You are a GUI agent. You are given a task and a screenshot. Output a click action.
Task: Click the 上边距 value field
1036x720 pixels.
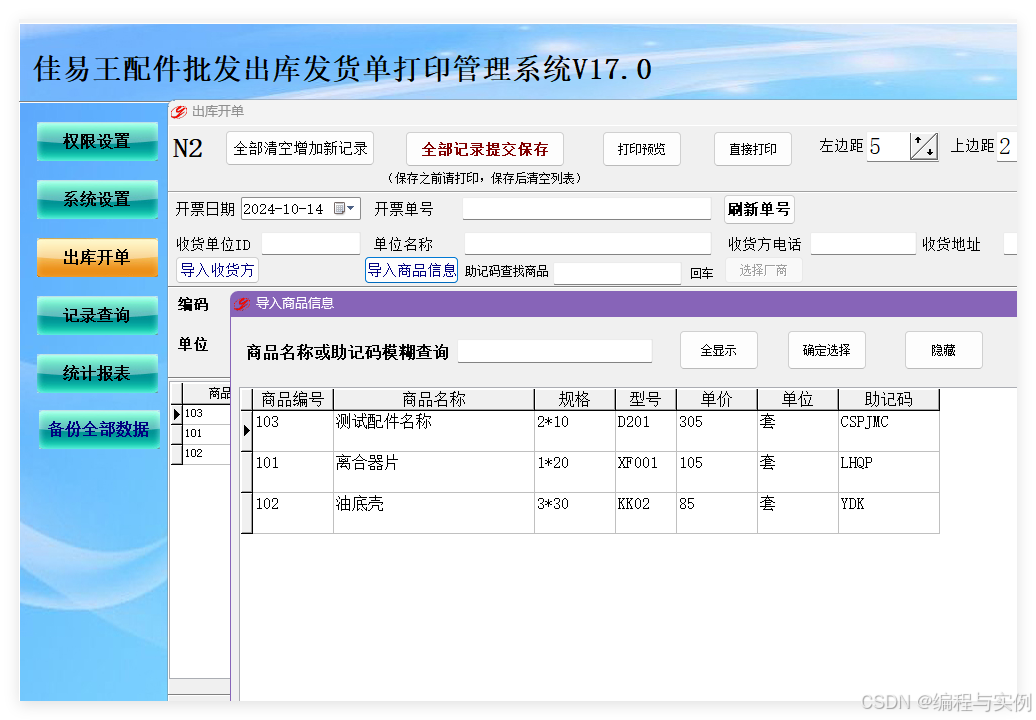1006,147
